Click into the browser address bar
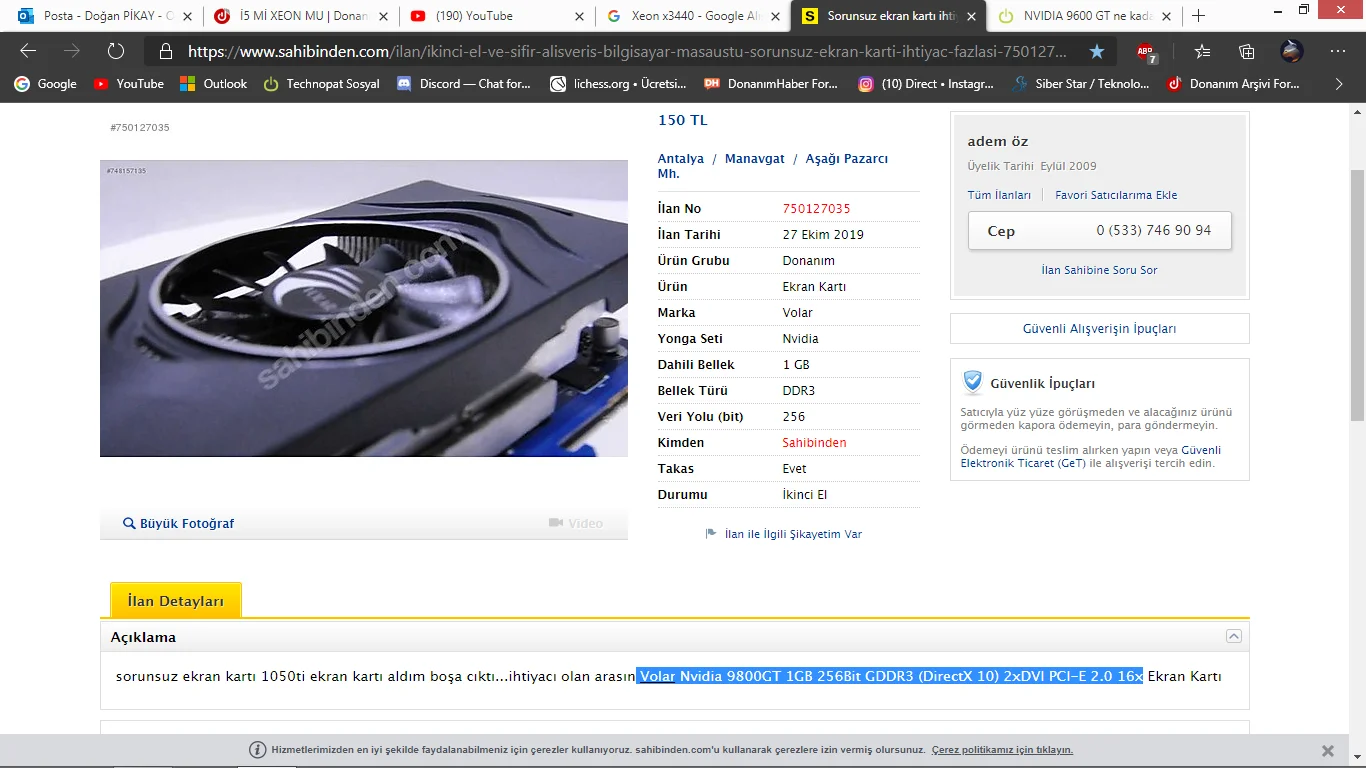This screenshot has height=768, width=1366. (x=627, y=51)
